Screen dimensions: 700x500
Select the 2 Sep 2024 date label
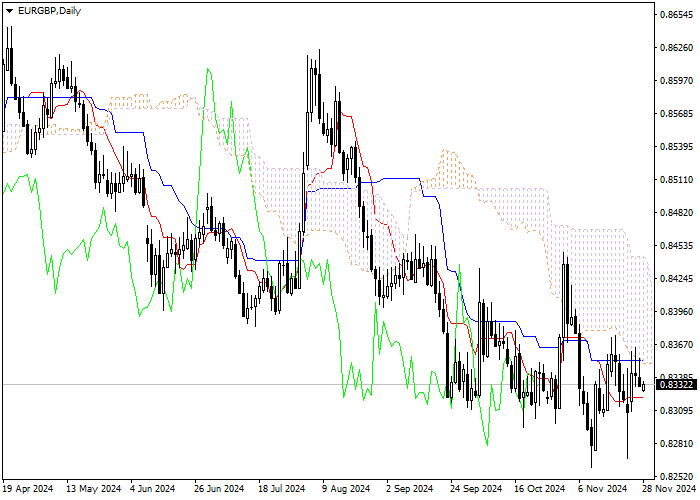coord(409,489)
